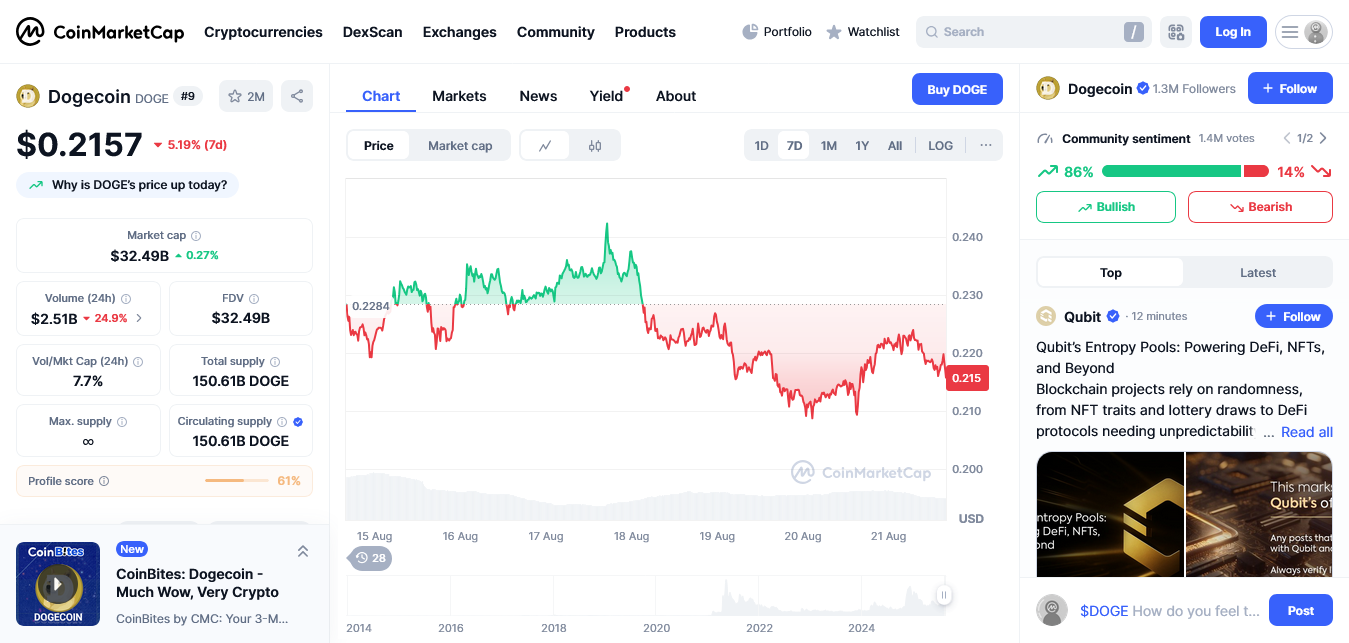Show the Latest community posts tab
This screenshot has height=643, width=1349.
click(x=1258, y=273)
